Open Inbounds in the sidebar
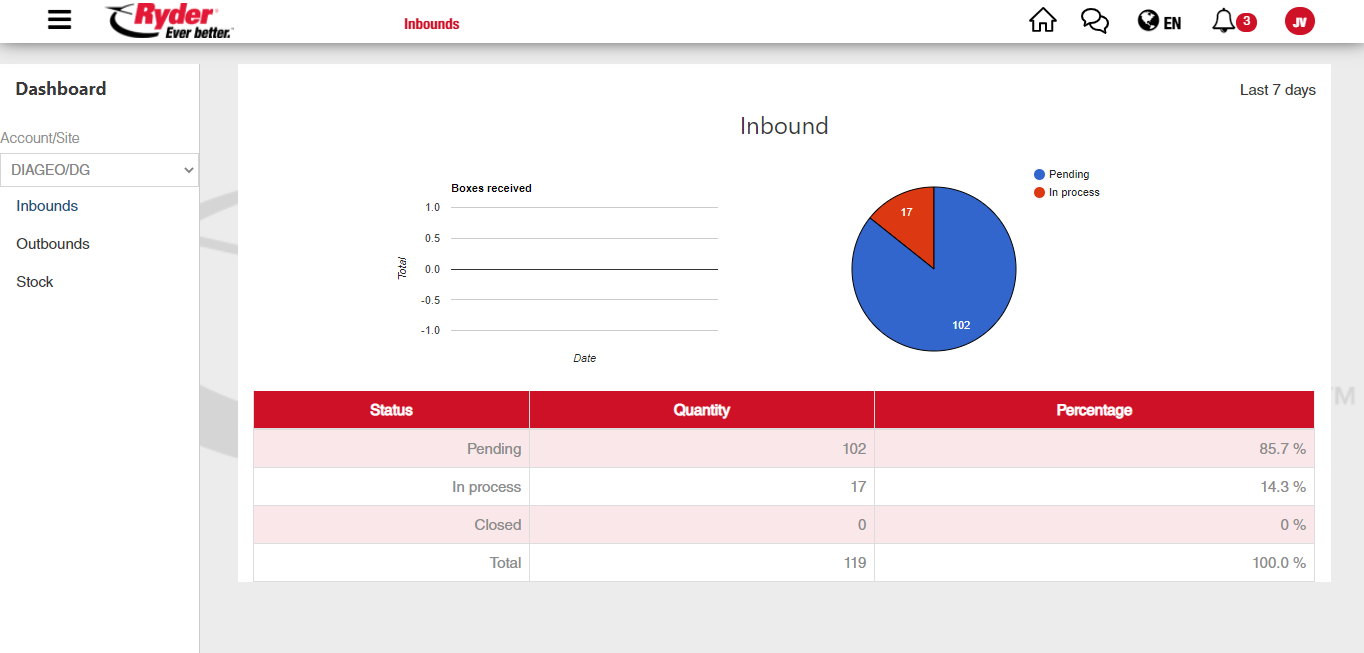The height and width of the screenshot is (653, 1364). coord(47,206)
